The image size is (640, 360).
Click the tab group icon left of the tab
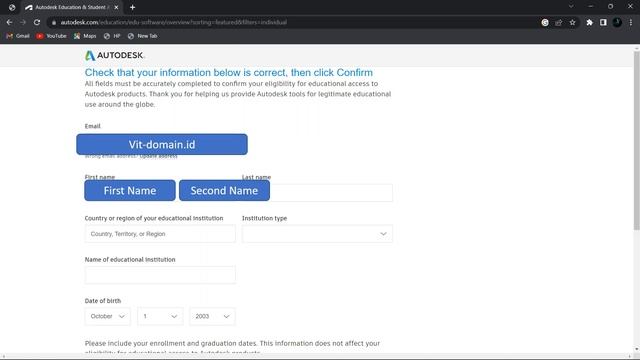12,7
